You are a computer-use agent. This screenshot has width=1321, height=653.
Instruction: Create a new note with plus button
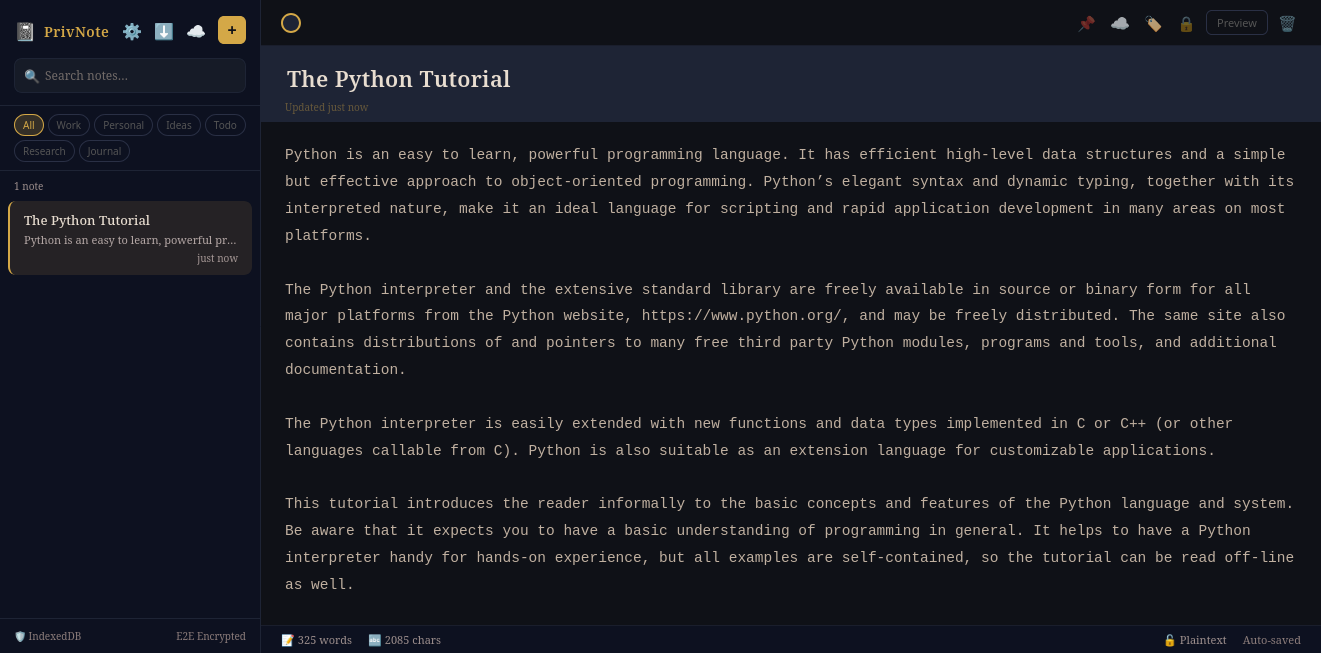[232, 30]
